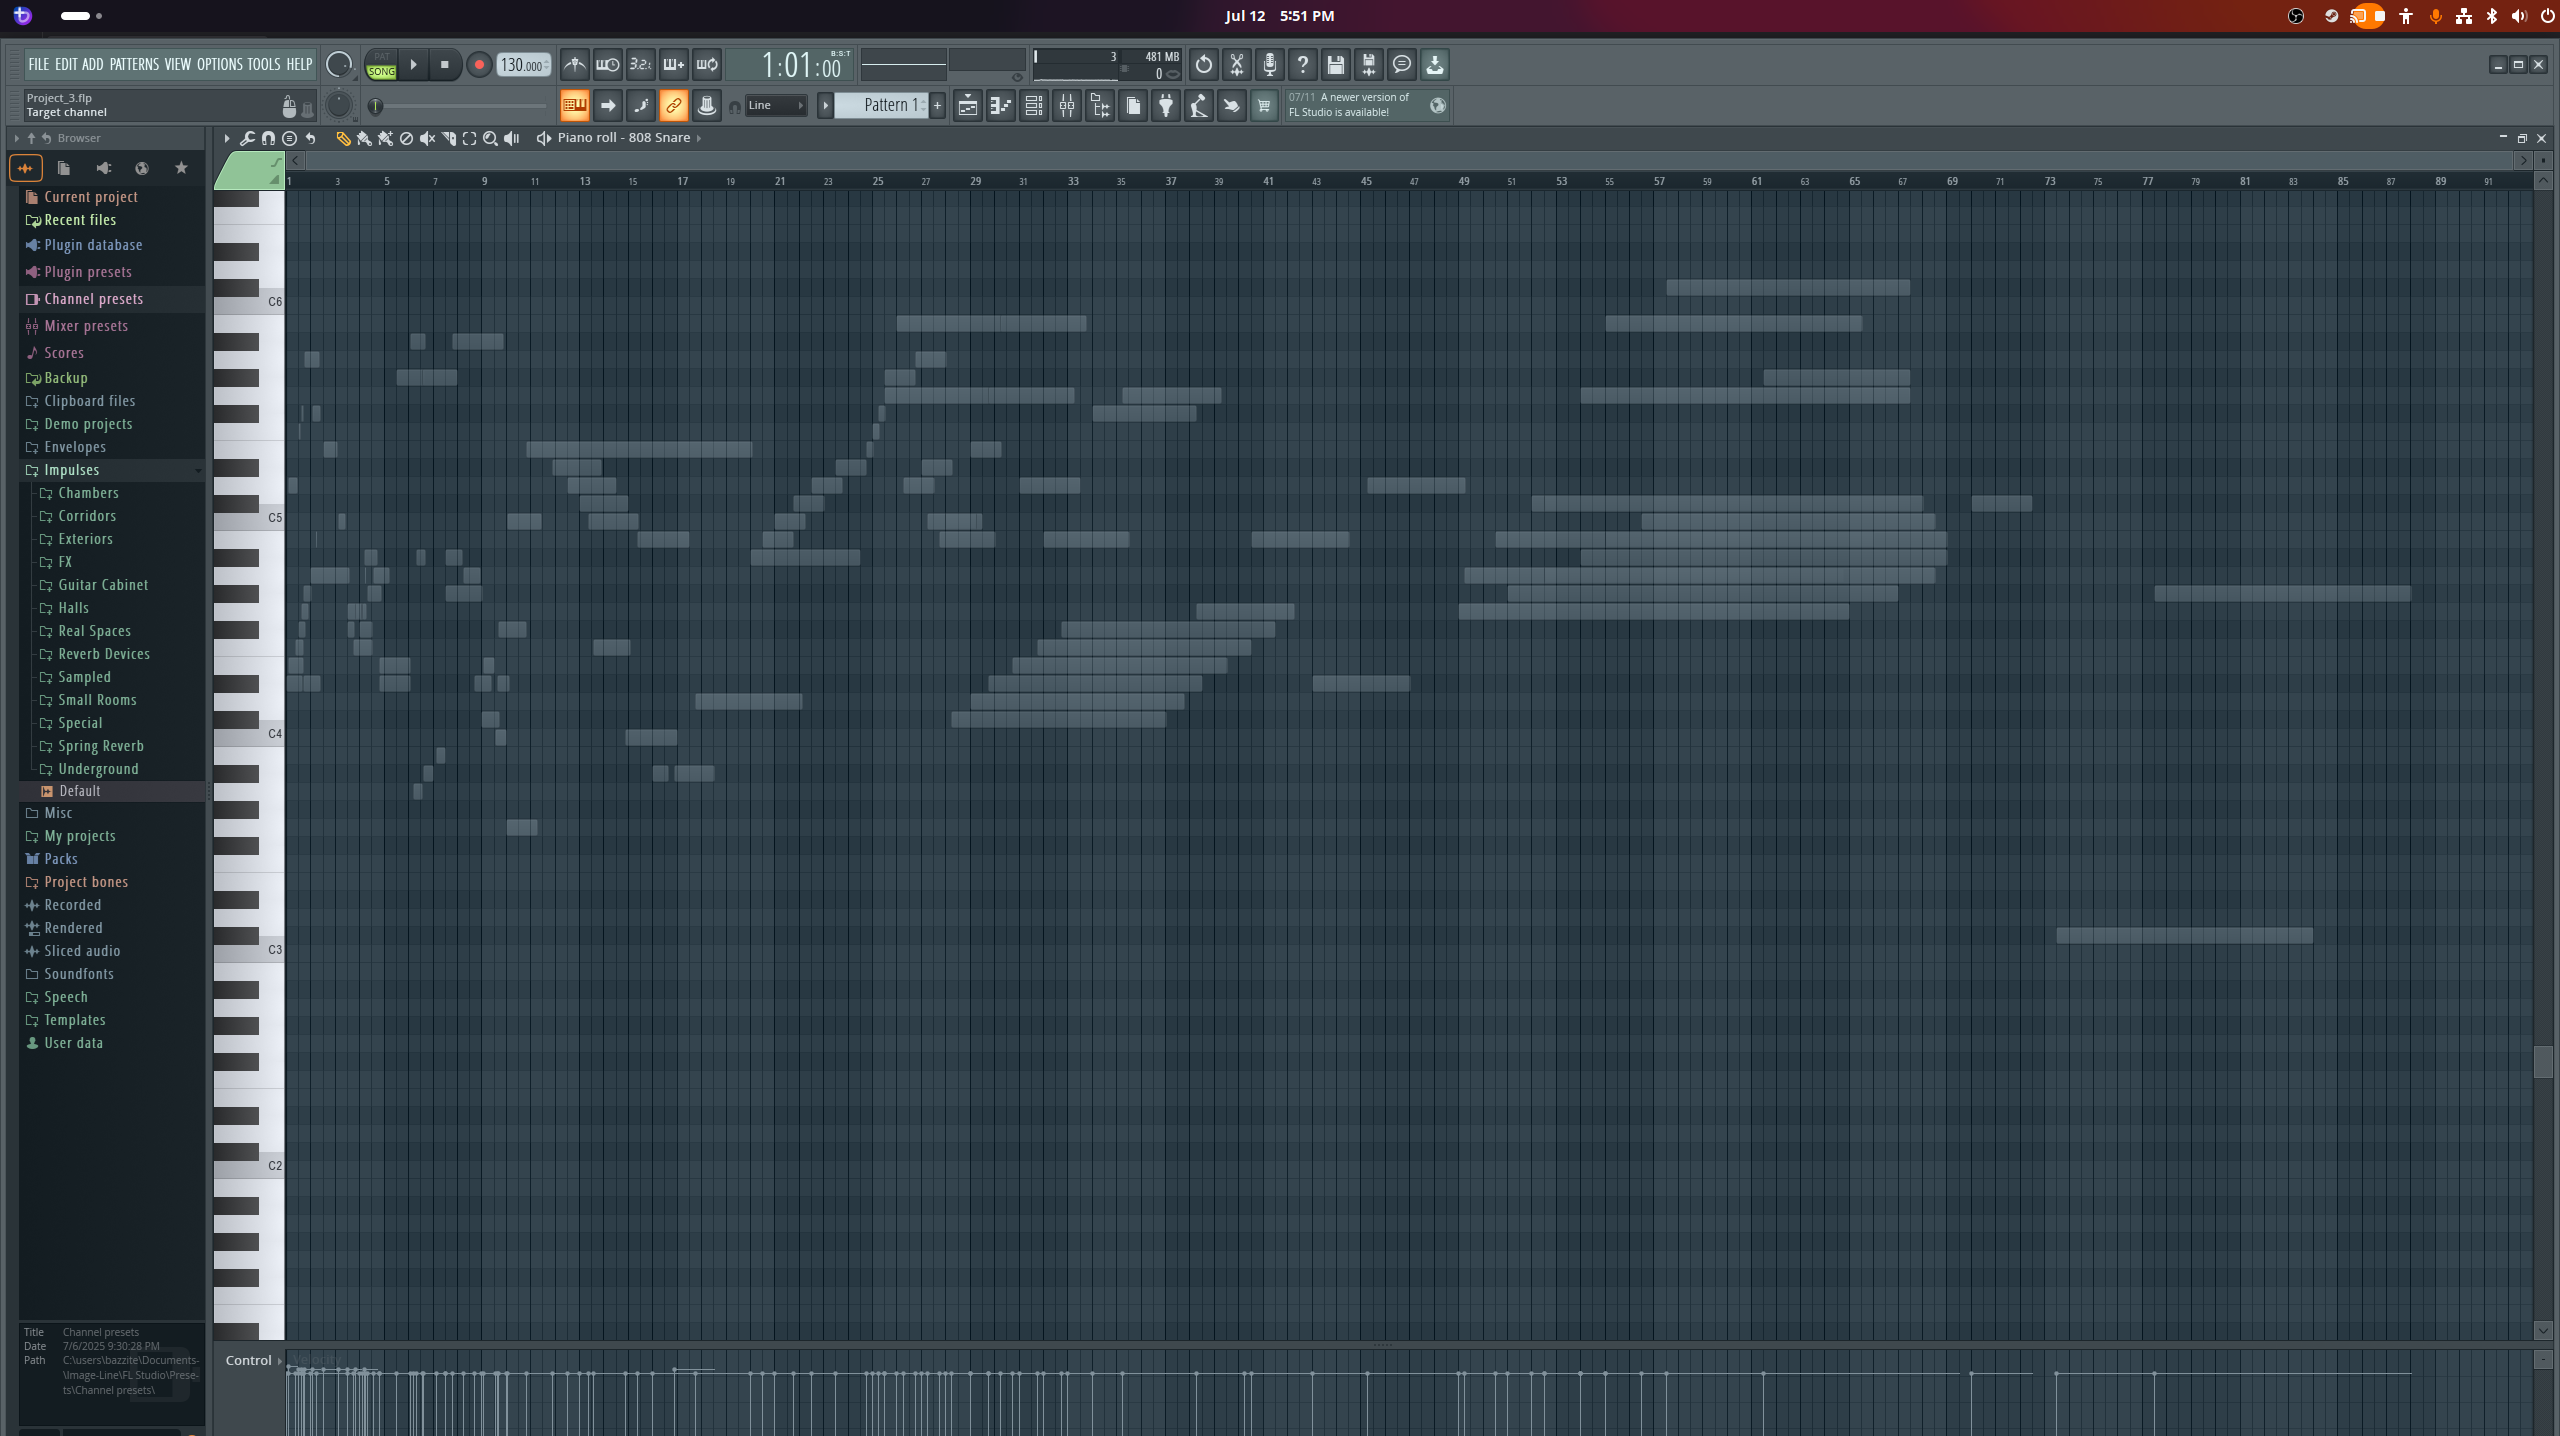The width and height of the screenshot is (2560, 1436).
Task: Click the tempo 130.000 field
Action: click(x=523, y=65)
